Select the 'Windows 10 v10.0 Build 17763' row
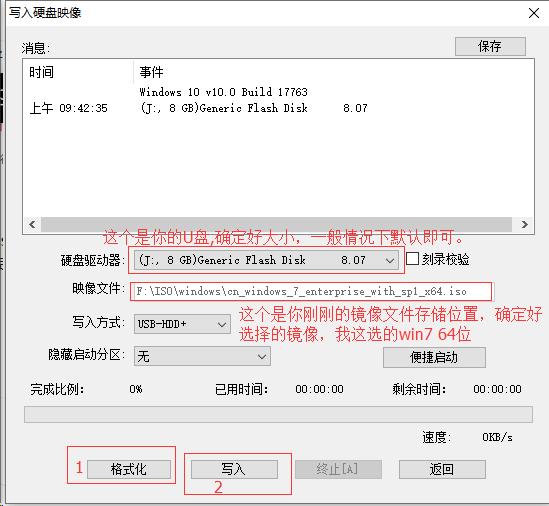 pos(223,92)
